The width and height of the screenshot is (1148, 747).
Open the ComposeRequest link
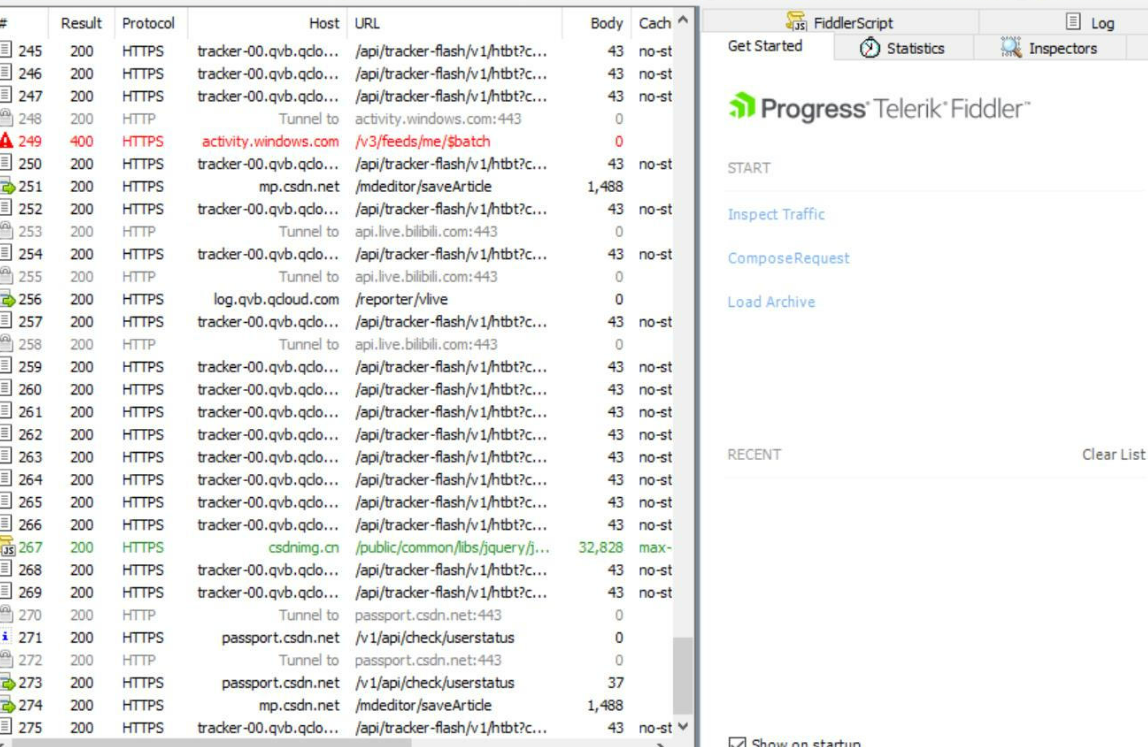tap(789, 259)
